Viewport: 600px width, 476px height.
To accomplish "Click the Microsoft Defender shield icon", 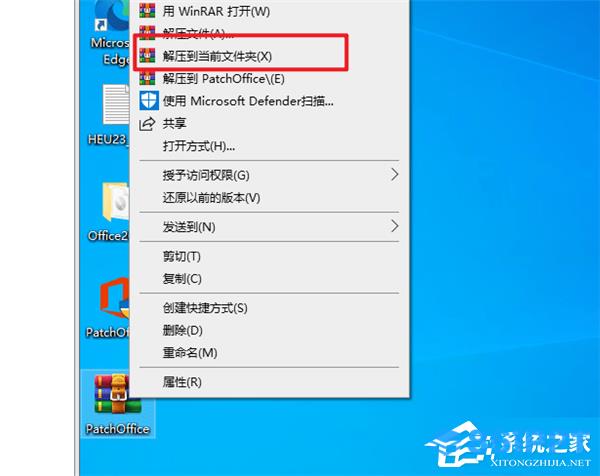I will [148, 101].
